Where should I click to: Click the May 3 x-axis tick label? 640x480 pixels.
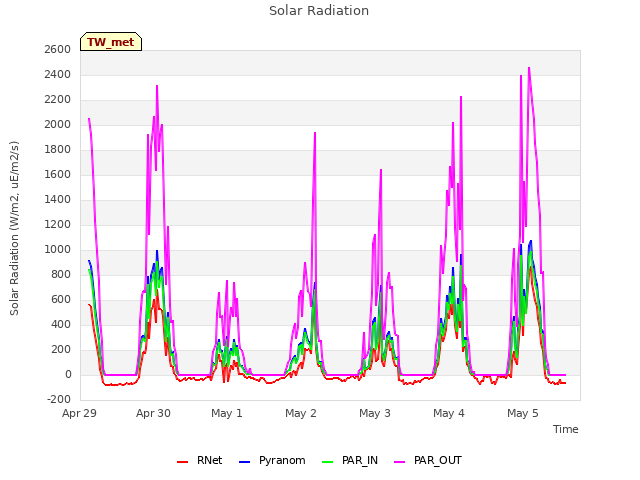click(x=375, y=413)
